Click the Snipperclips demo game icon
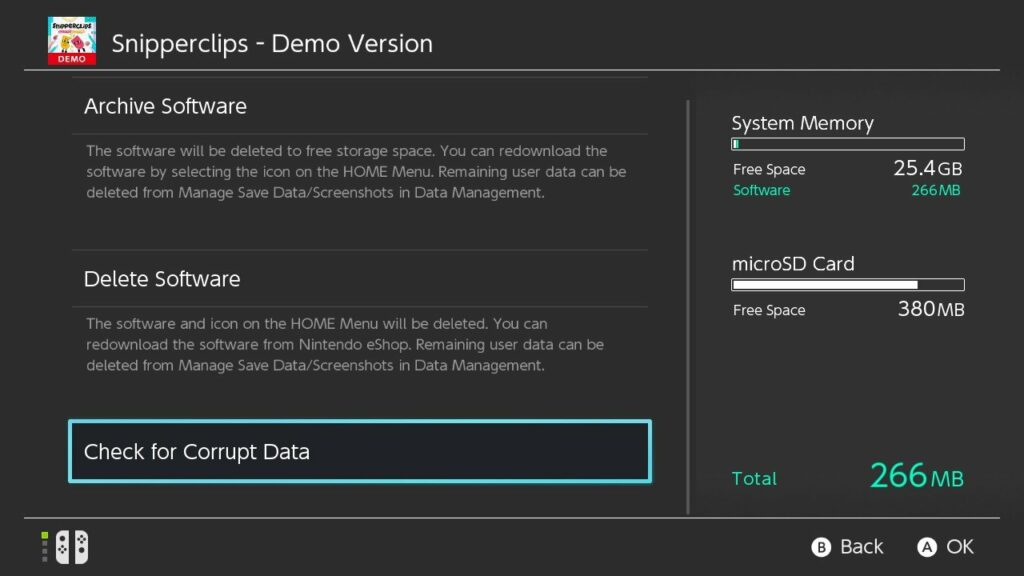The height and width of the screenshot is (576, 1024). click(x=72, y=40)
